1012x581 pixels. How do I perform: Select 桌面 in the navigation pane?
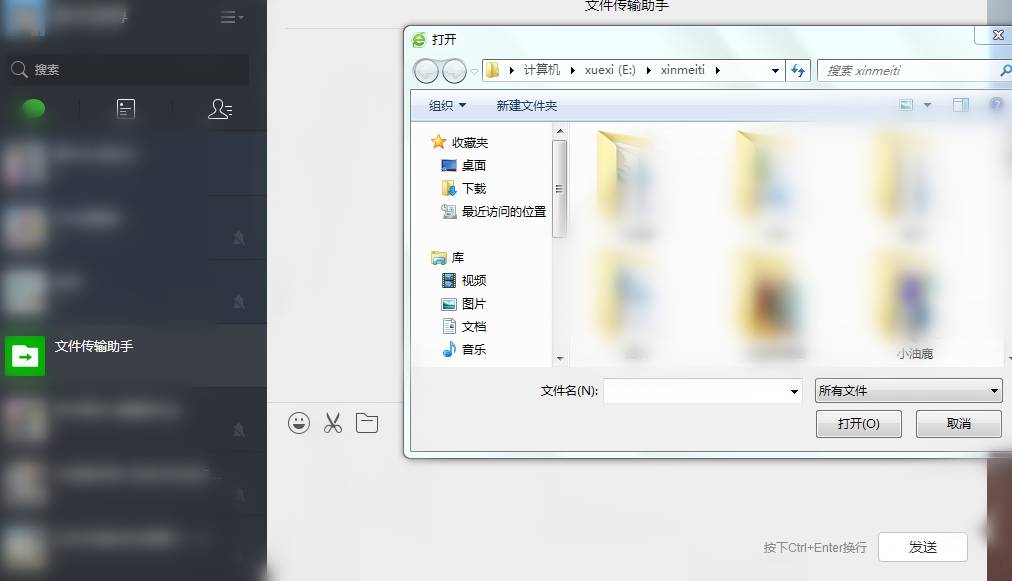tap(473, 165)
